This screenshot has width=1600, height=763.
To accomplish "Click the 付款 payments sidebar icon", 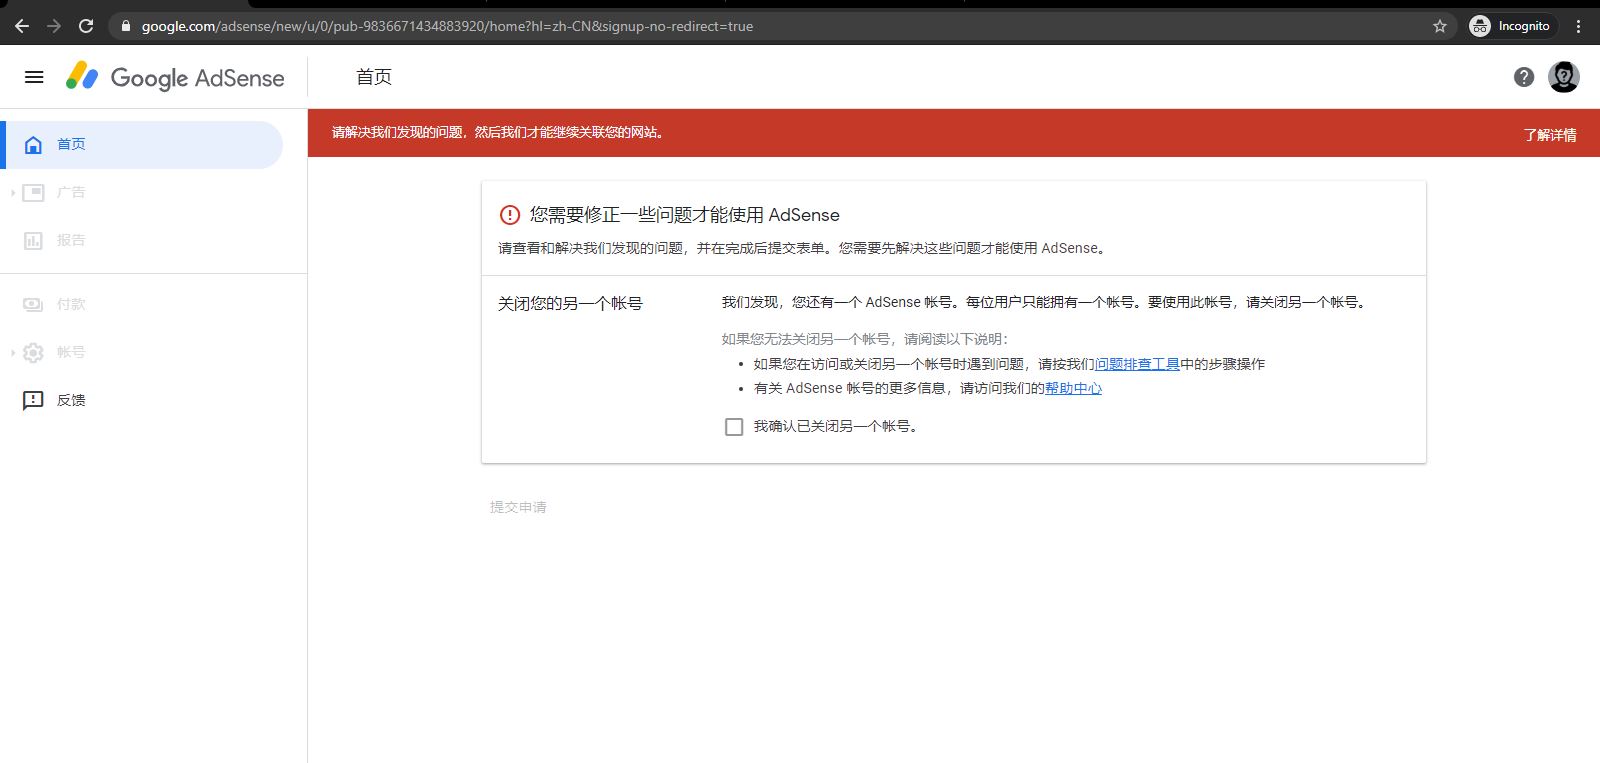I will pos(33,305).
